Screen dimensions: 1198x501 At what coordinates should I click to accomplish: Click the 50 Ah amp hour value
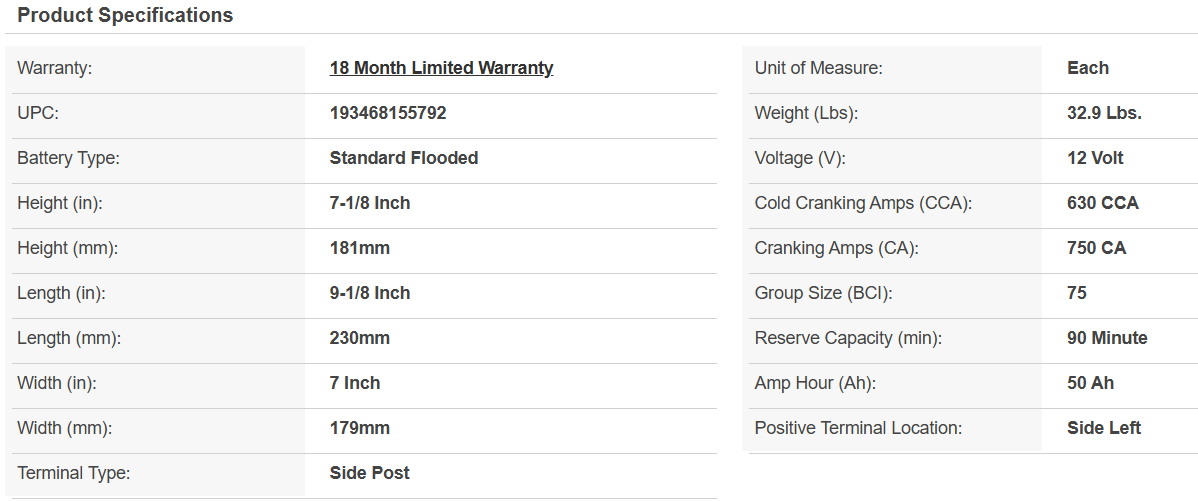[x=1091, y=383]
